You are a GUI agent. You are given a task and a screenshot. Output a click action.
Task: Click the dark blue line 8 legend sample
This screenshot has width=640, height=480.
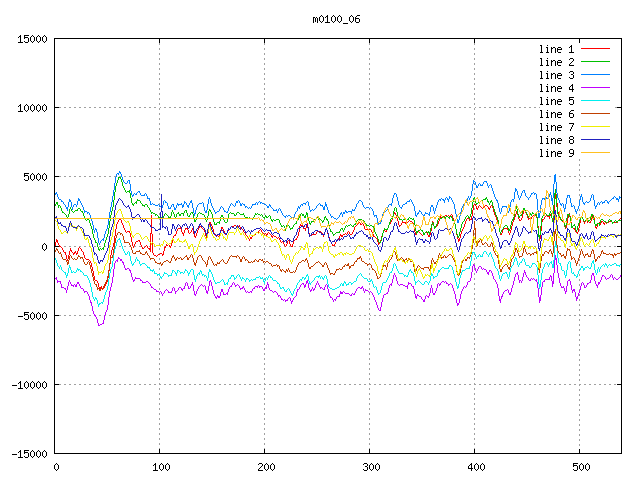[x=596, y=140]
